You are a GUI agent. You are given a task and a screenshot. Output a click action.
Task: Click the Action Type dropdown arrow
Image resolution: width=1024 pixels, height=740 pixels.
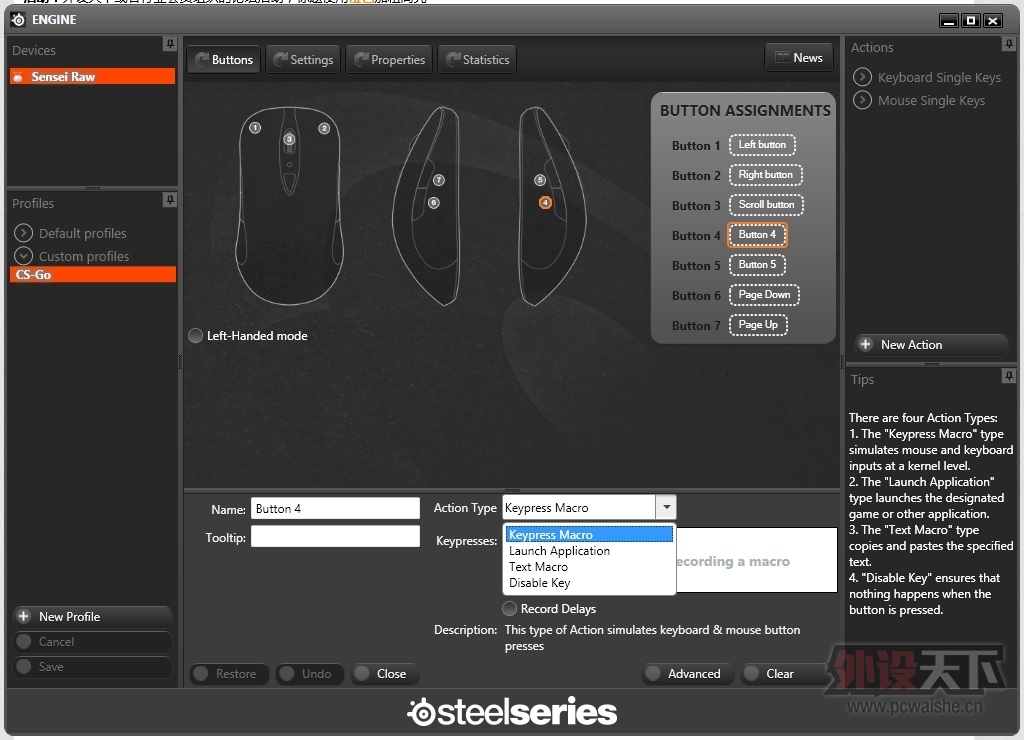tap(665, 507)
